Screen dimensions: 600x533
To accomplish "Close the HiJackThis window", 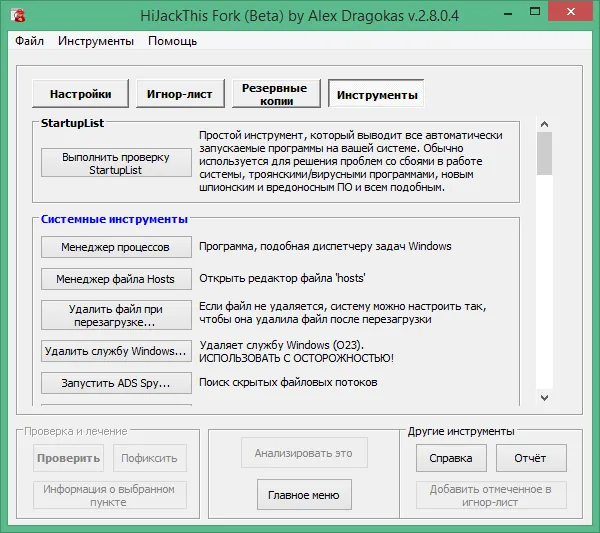I will pos(571,11).
